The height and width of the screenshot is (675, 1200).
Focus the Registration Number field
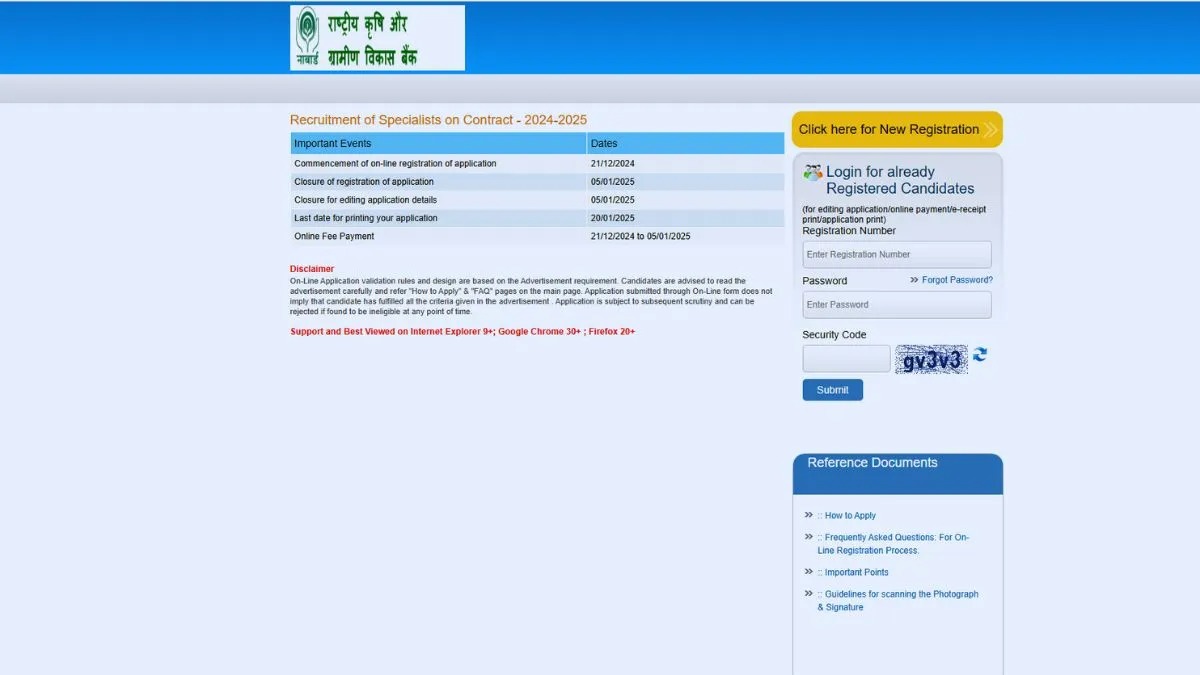(897, 254)
